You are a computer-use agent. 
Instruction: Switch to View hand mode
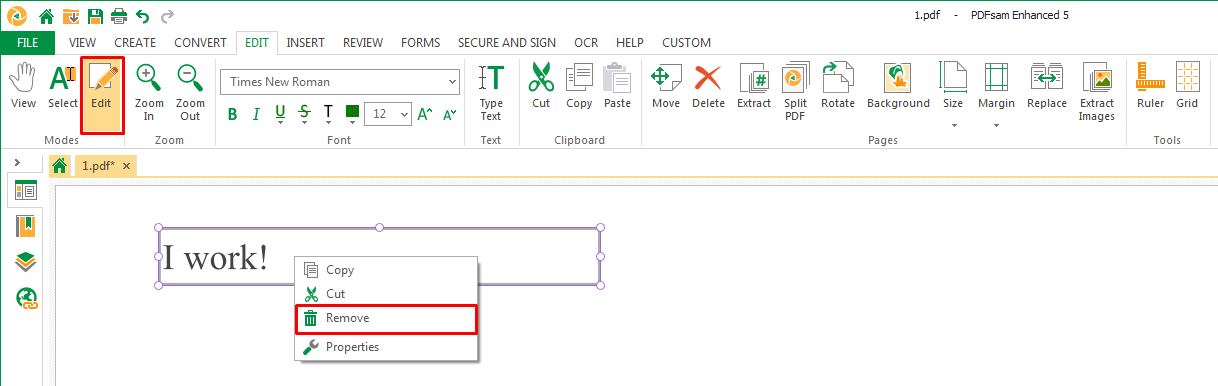pyautogui.click(x=23, y=86)
